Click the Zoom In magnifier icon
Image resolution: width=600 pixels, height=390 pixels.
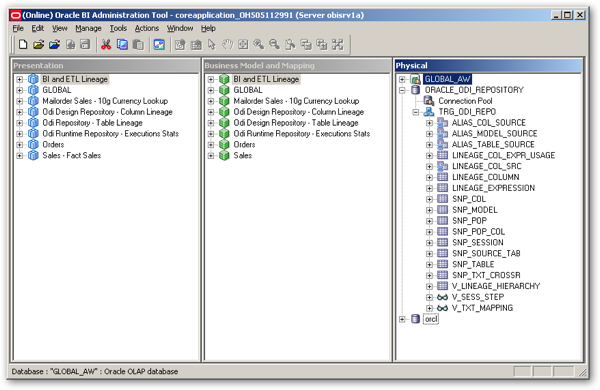tap(259, 45)
